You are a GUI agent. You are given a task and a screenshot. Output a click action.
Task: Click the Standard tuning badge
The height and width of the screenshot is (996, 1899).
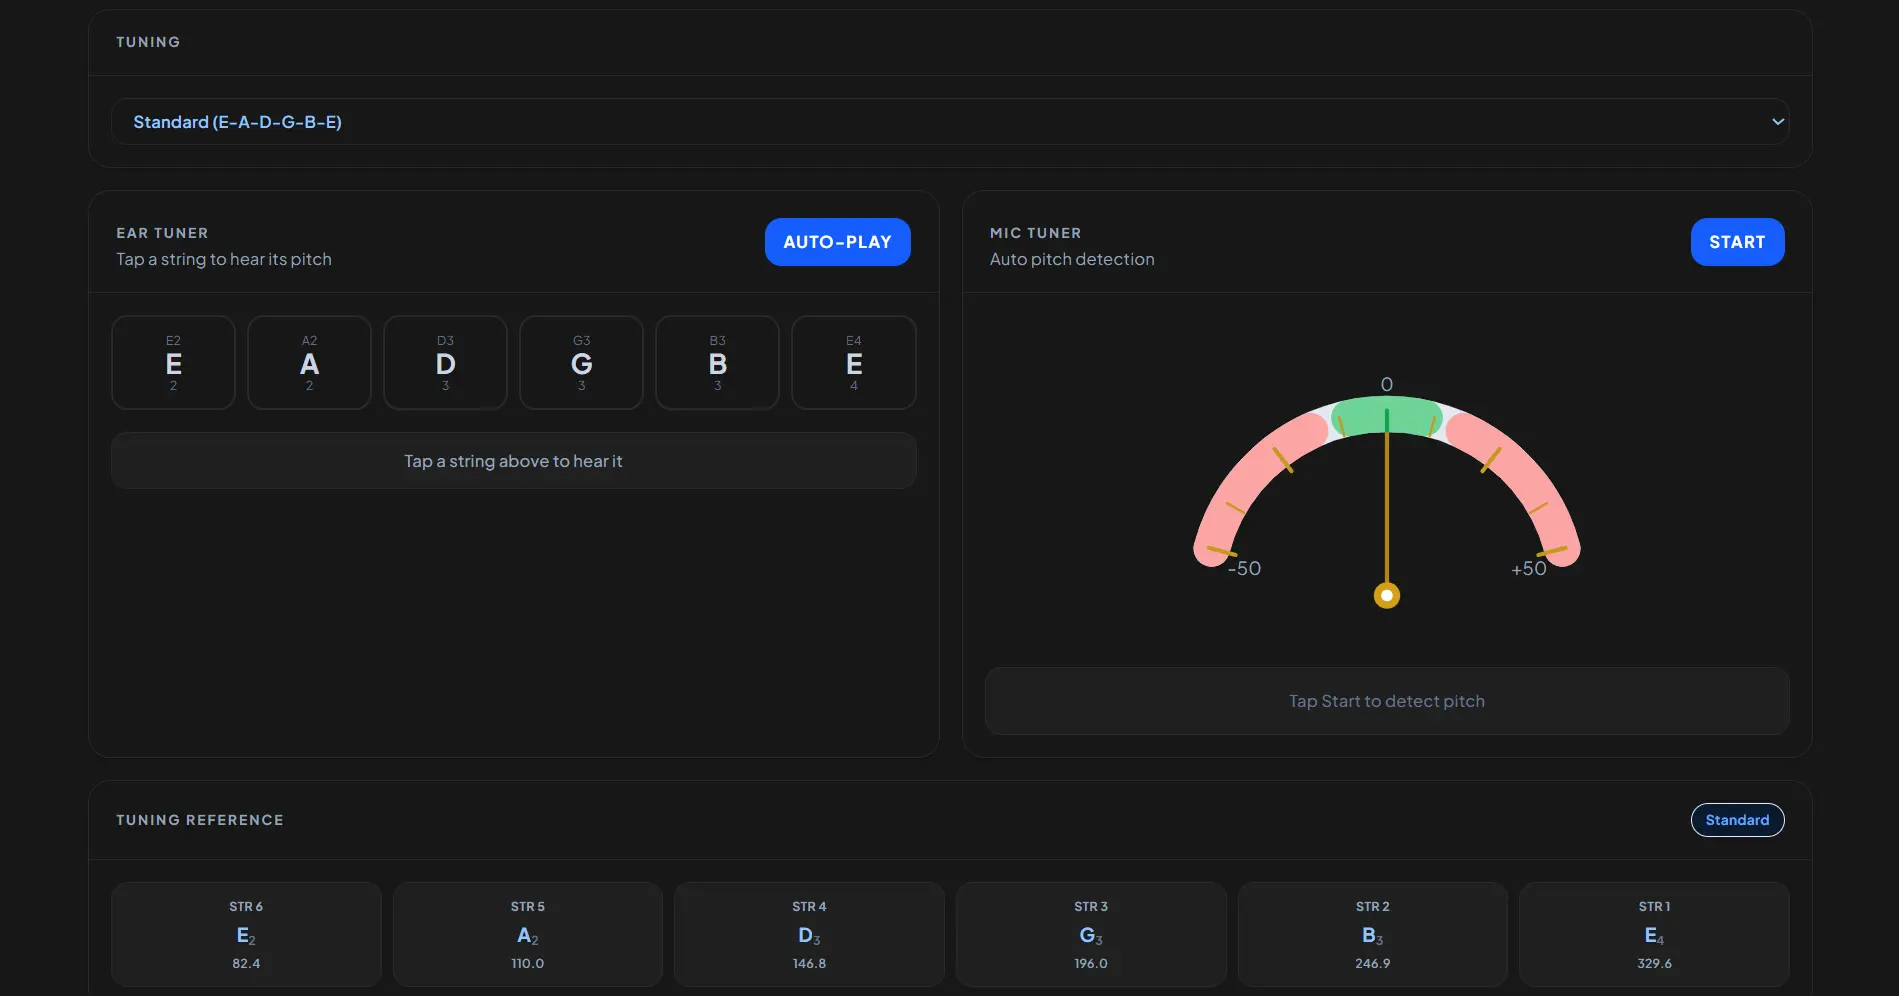(1737, 820)
